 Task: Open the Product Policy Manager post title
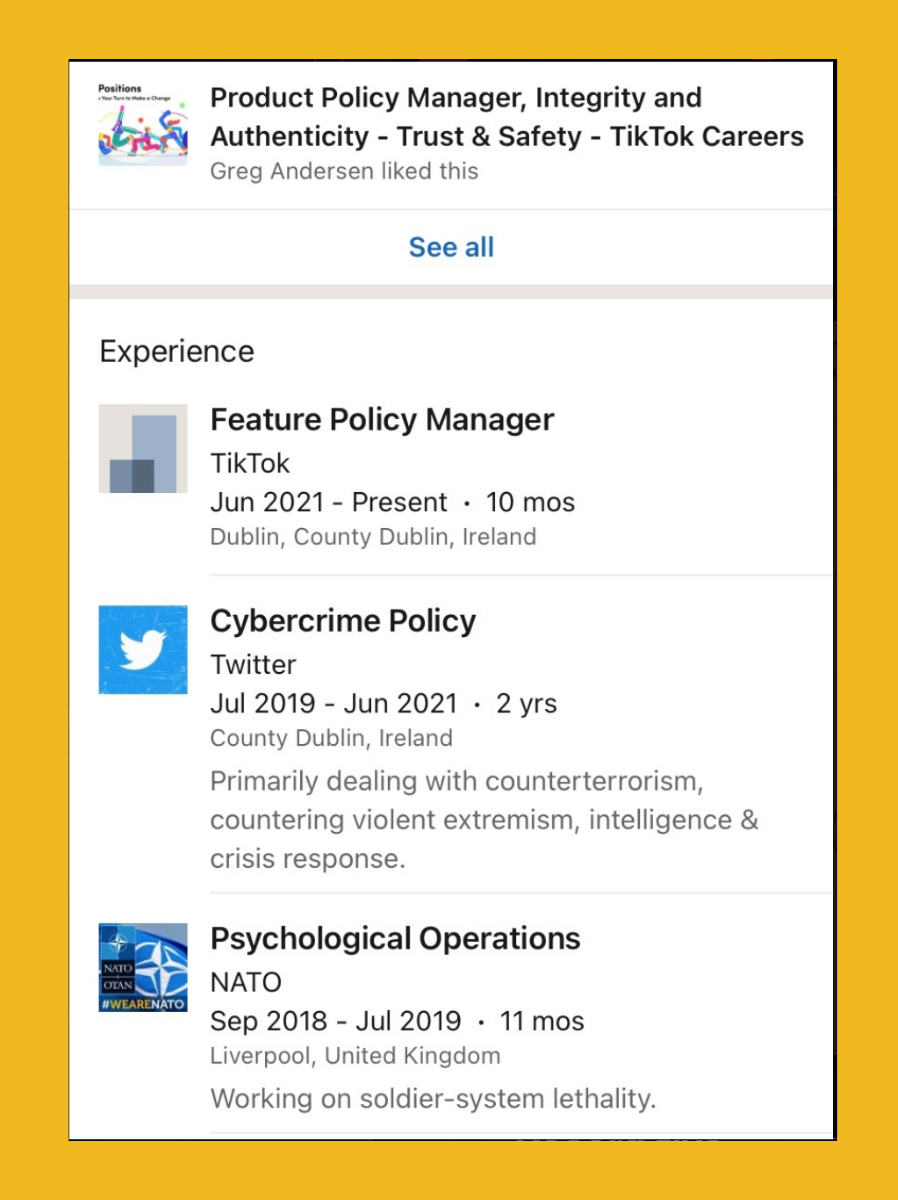(x=506, y=117)
